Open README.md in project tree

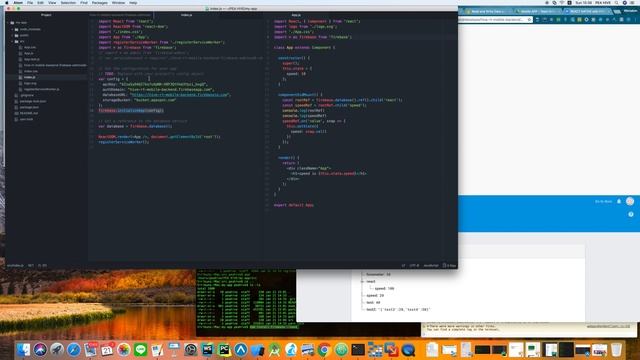[x=29, y=113]
